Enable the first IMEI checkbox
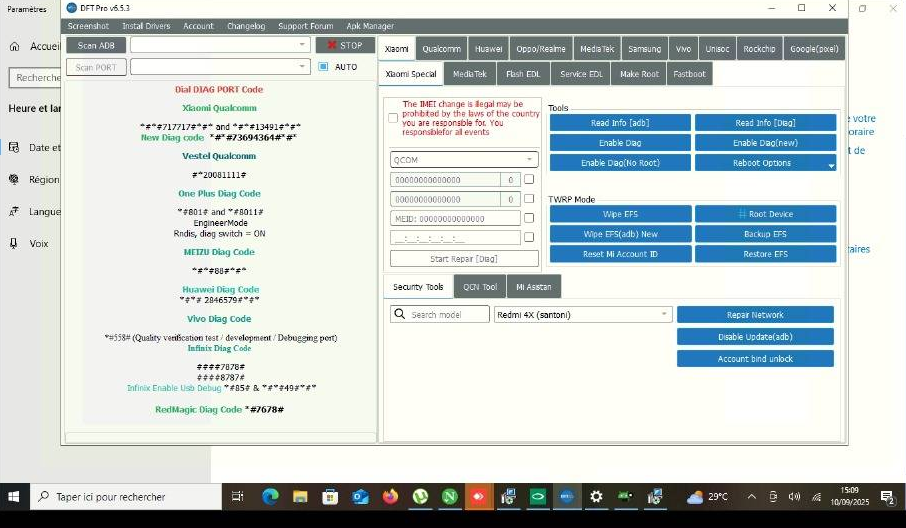Screen dimensions: 906x528 [529, 179]
